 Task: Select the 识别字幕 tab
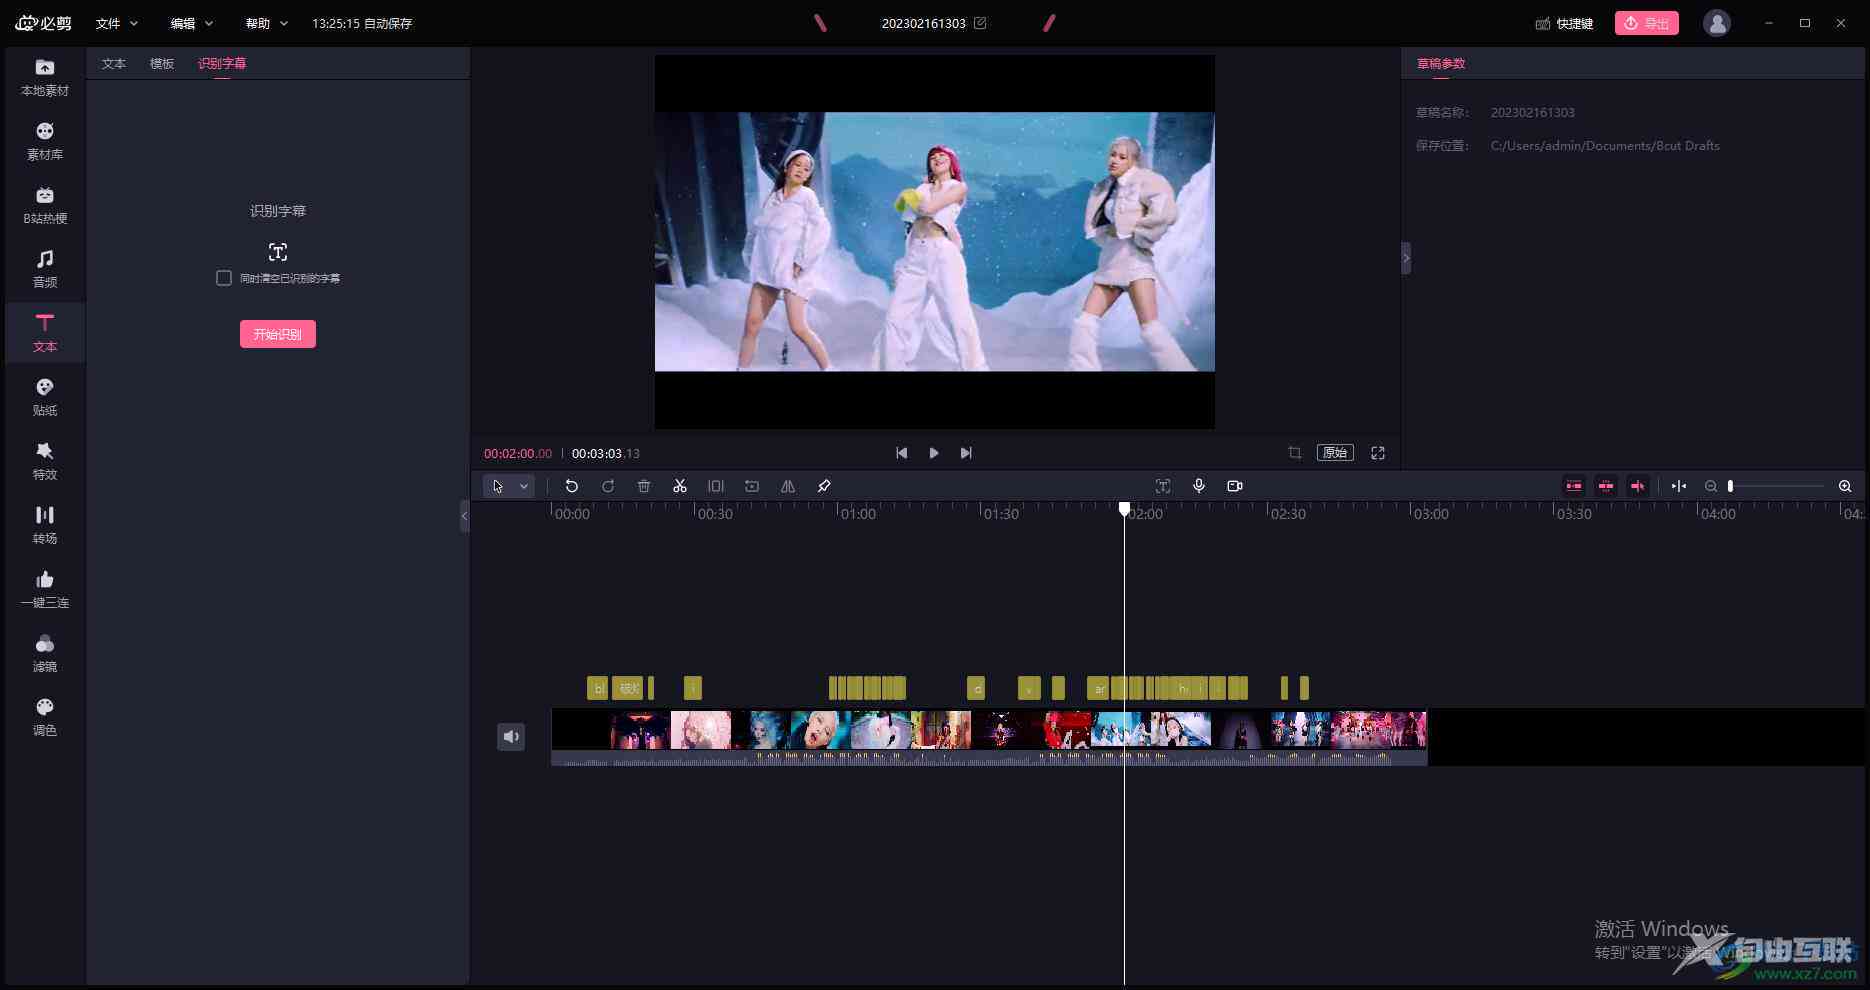point(222,63)
